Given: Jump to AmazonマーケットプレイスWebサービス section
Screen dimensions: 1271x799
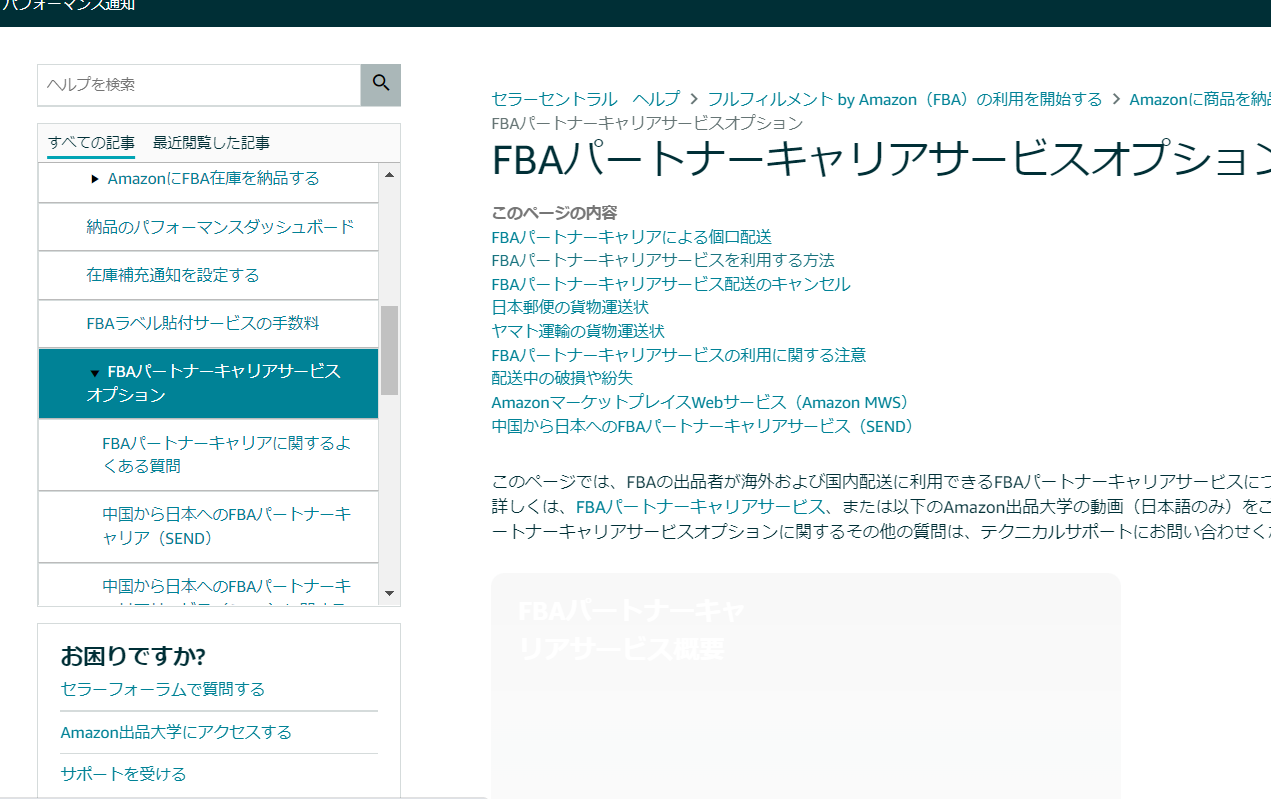Looking at the screenshot, I should 701,402.
